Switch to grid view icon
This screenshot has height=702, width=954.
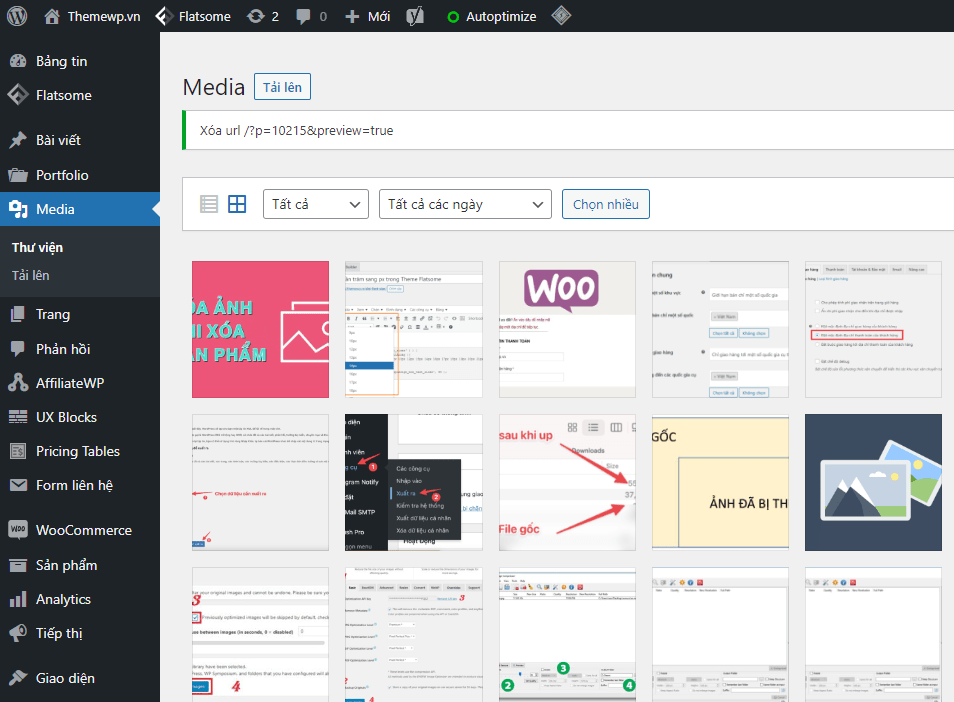coord(237,204)
